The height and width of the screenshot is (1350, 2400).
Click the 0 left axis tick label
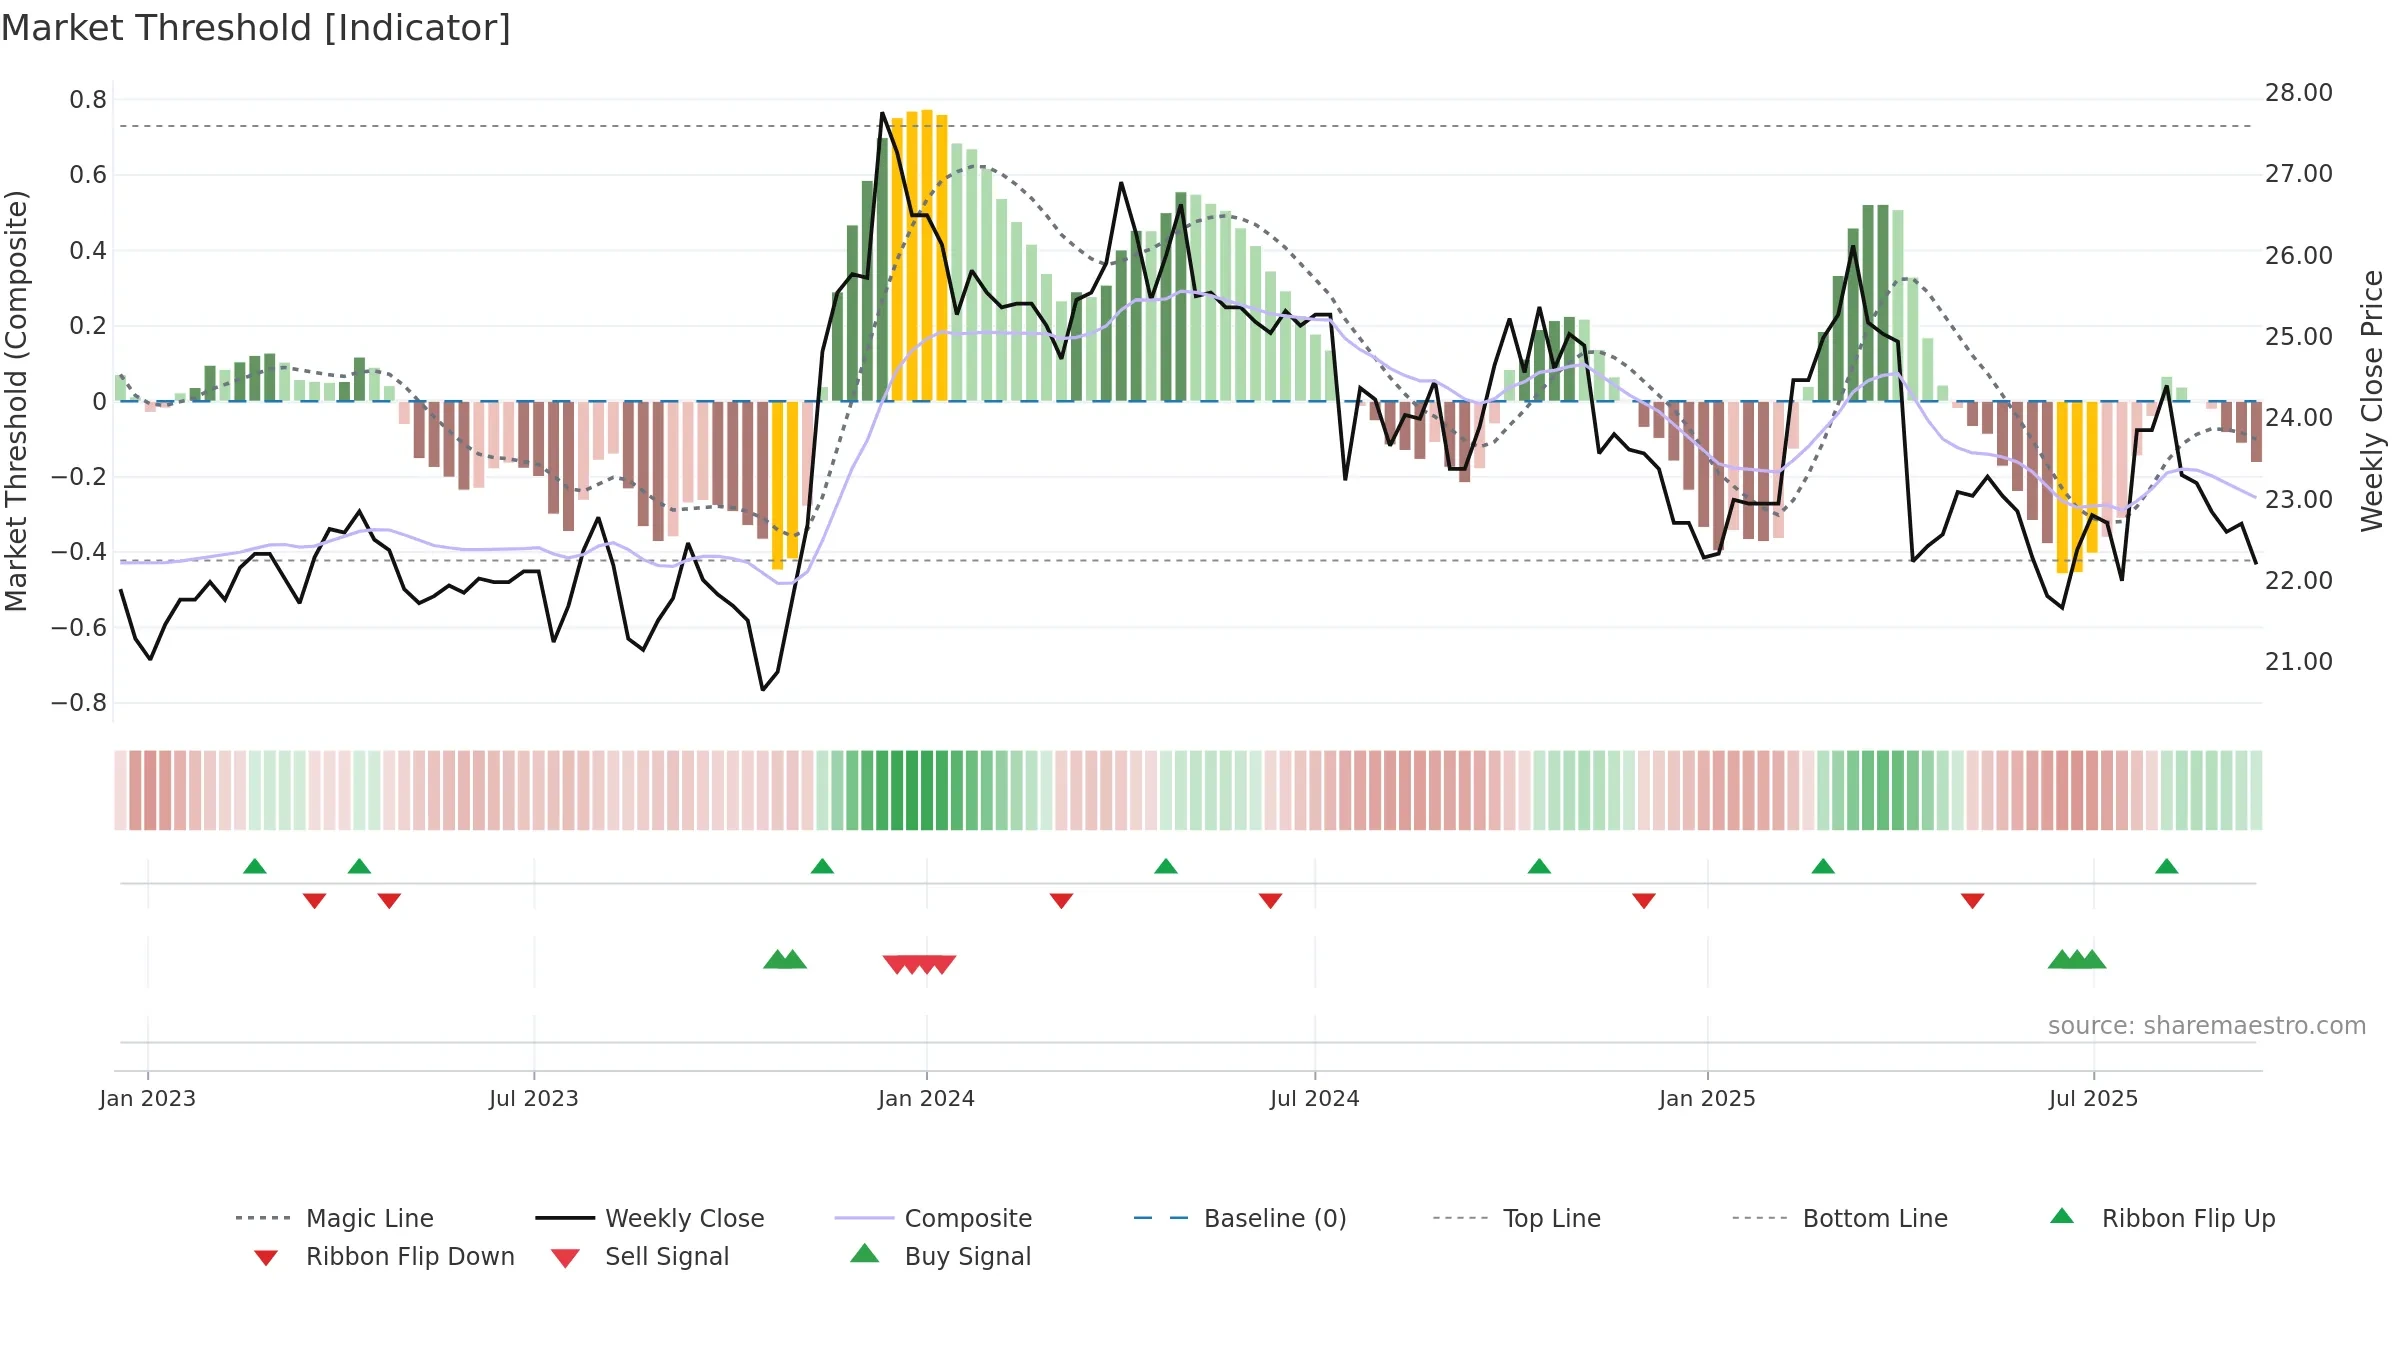click(x=100, y=402)
